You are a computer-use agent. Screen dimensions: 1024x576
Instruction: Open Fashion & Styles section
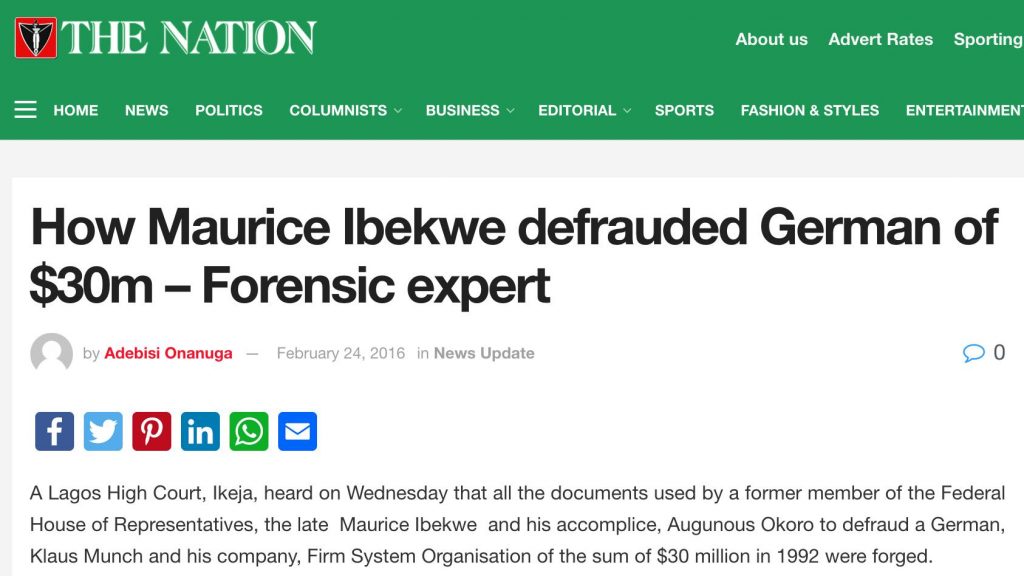(x=810, y=110)
